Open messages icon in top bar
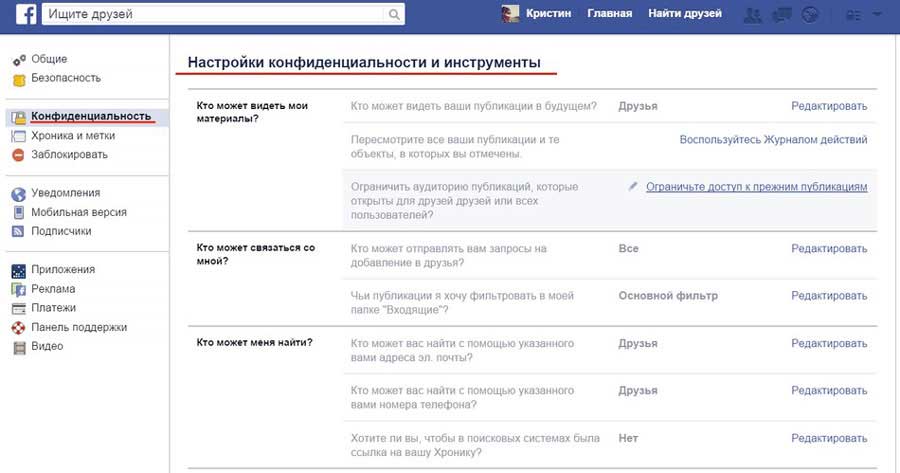Viewport: 900px width, 473px height. pyautogui.click(x=782, y=15)
